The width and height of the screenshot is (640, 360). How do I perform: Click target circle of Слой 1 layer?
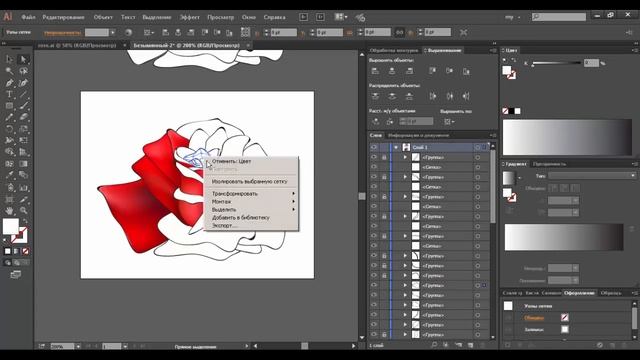[x=477, y=147]
